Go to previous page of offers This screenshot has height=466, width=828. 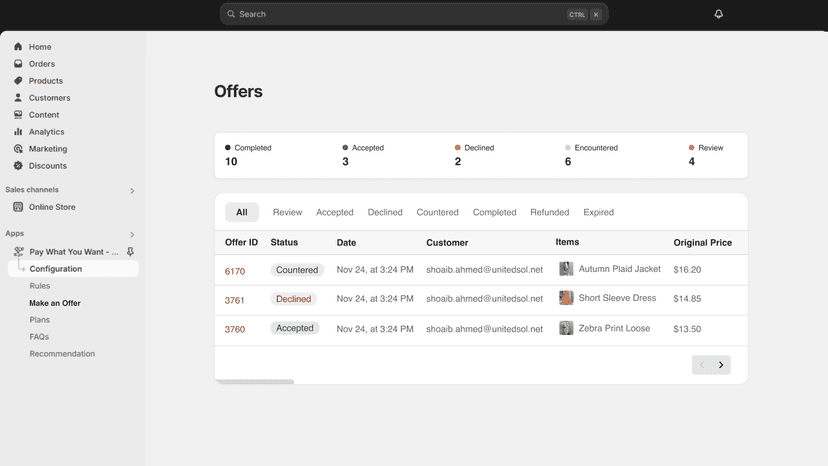pyautogui.click(x=702, y=365)
